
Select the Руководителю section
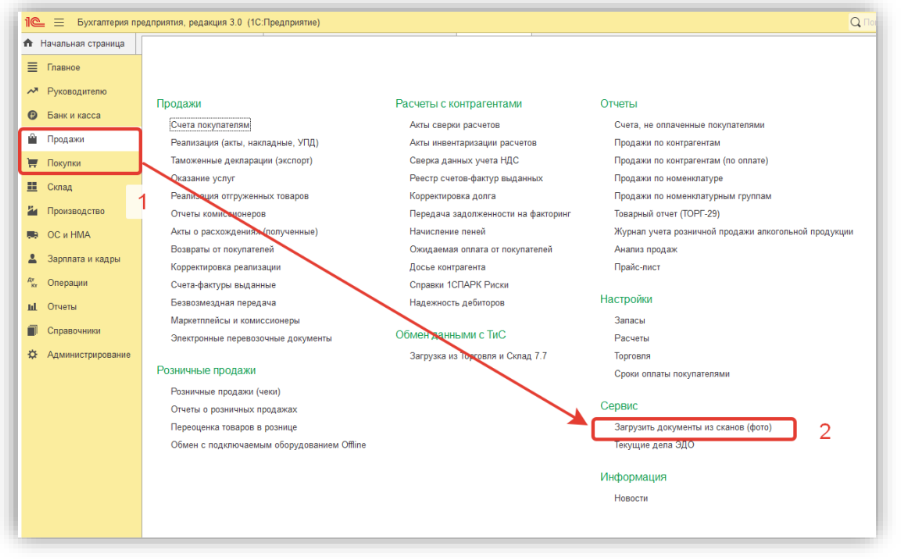click(x=77, y=91)
